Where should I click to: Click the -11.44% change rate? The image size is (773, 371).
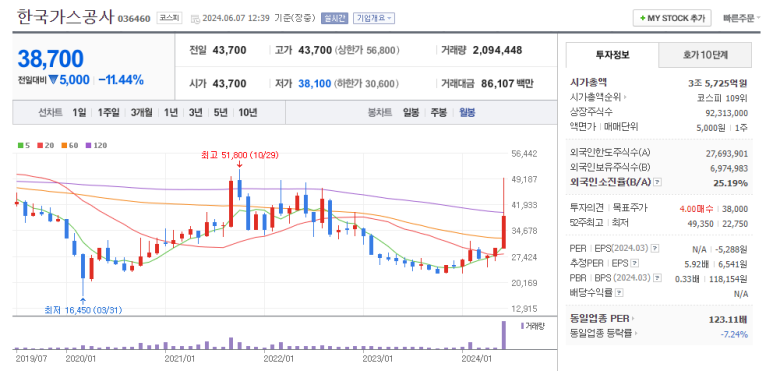coord(121,80)
